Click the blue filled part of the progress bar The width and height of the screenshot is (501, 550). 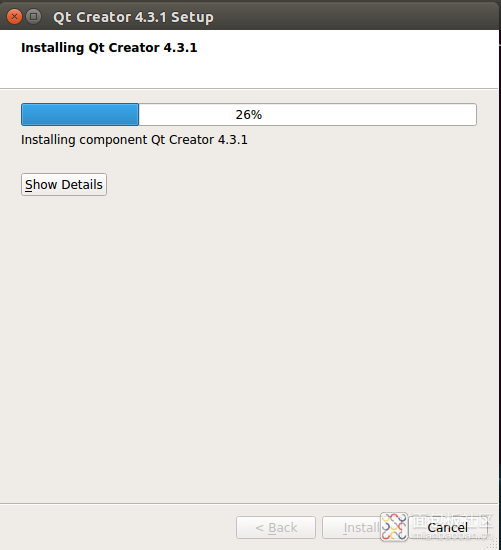click(80, 114)
